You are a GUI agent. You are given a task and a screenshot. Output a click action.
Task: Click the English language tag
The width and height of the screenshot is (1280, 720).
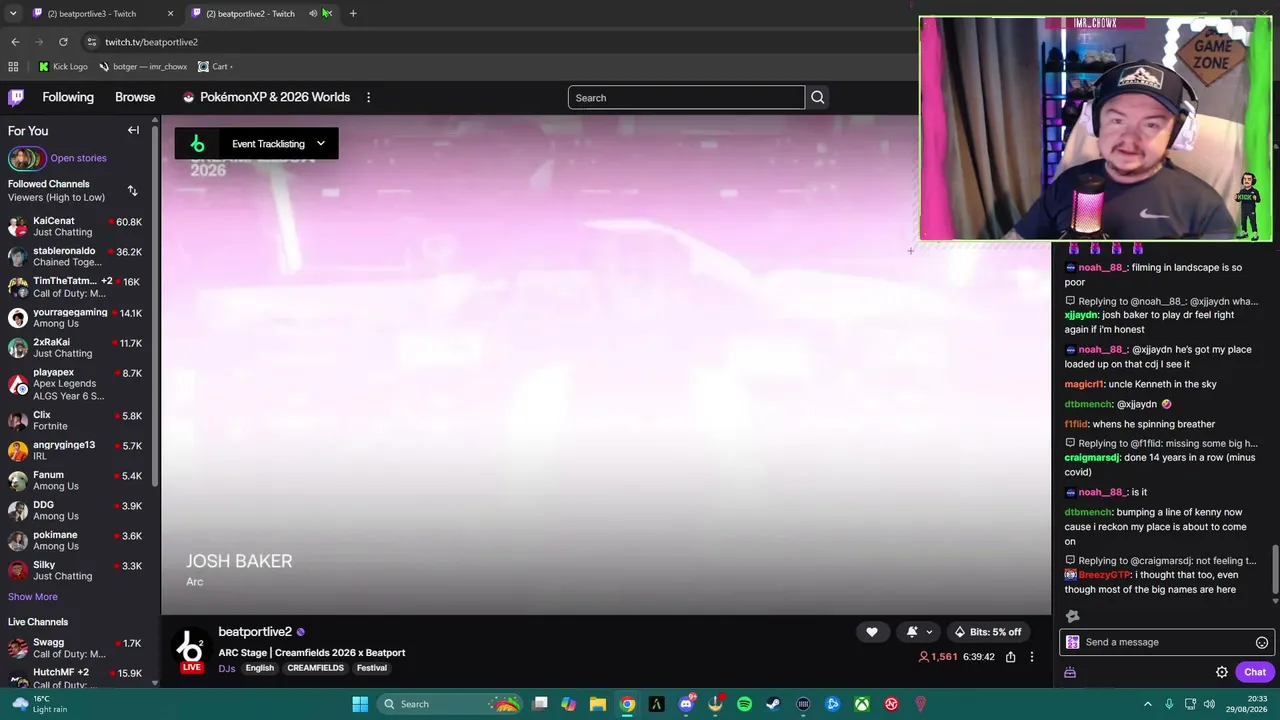pos(259,668)
